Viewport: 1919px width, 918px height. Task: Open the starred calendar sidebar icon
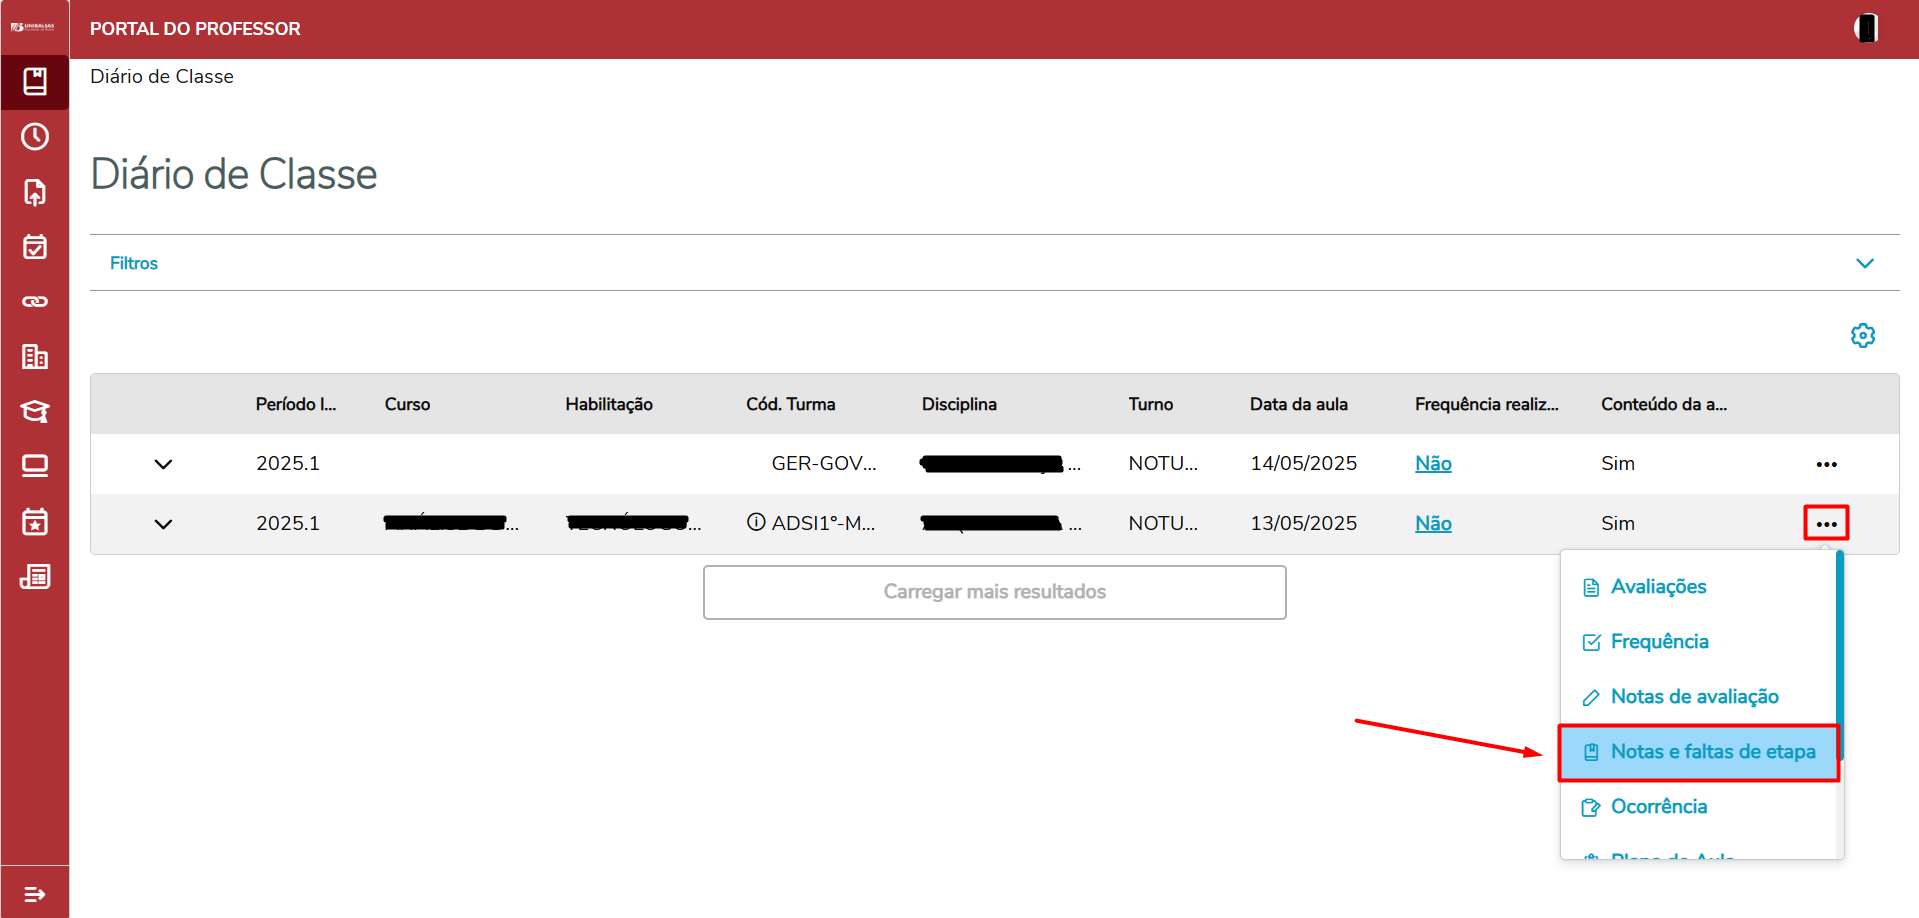[35, 521]
